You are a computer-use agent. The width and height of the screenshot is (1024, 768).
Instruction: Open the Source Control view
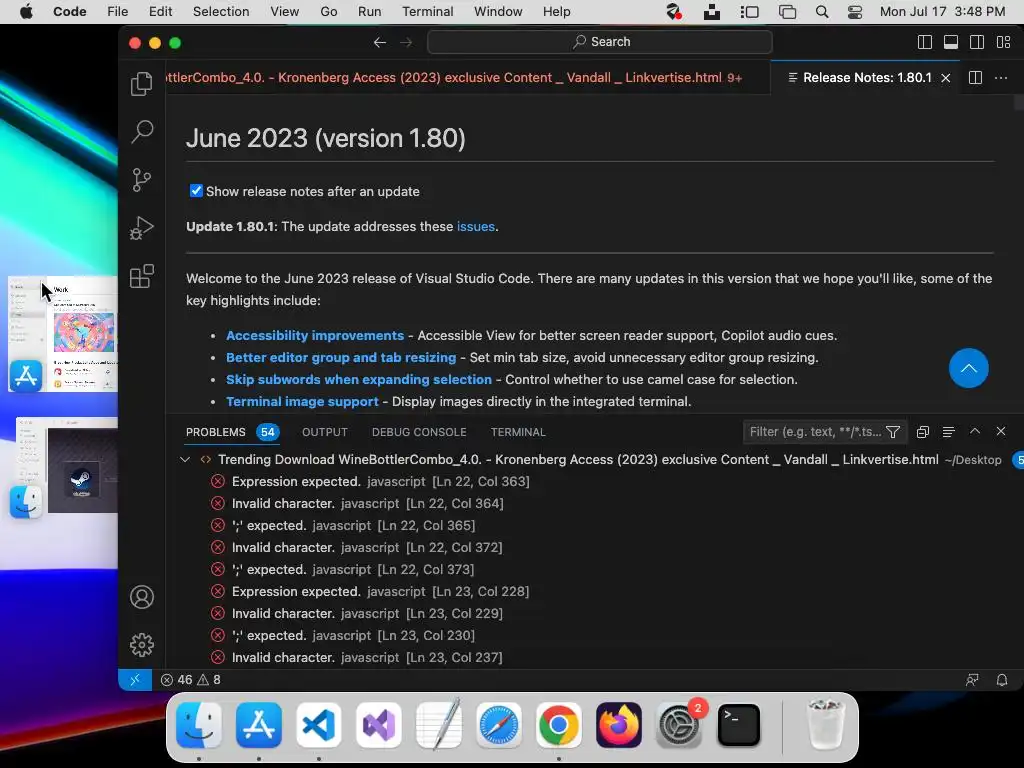142,180
